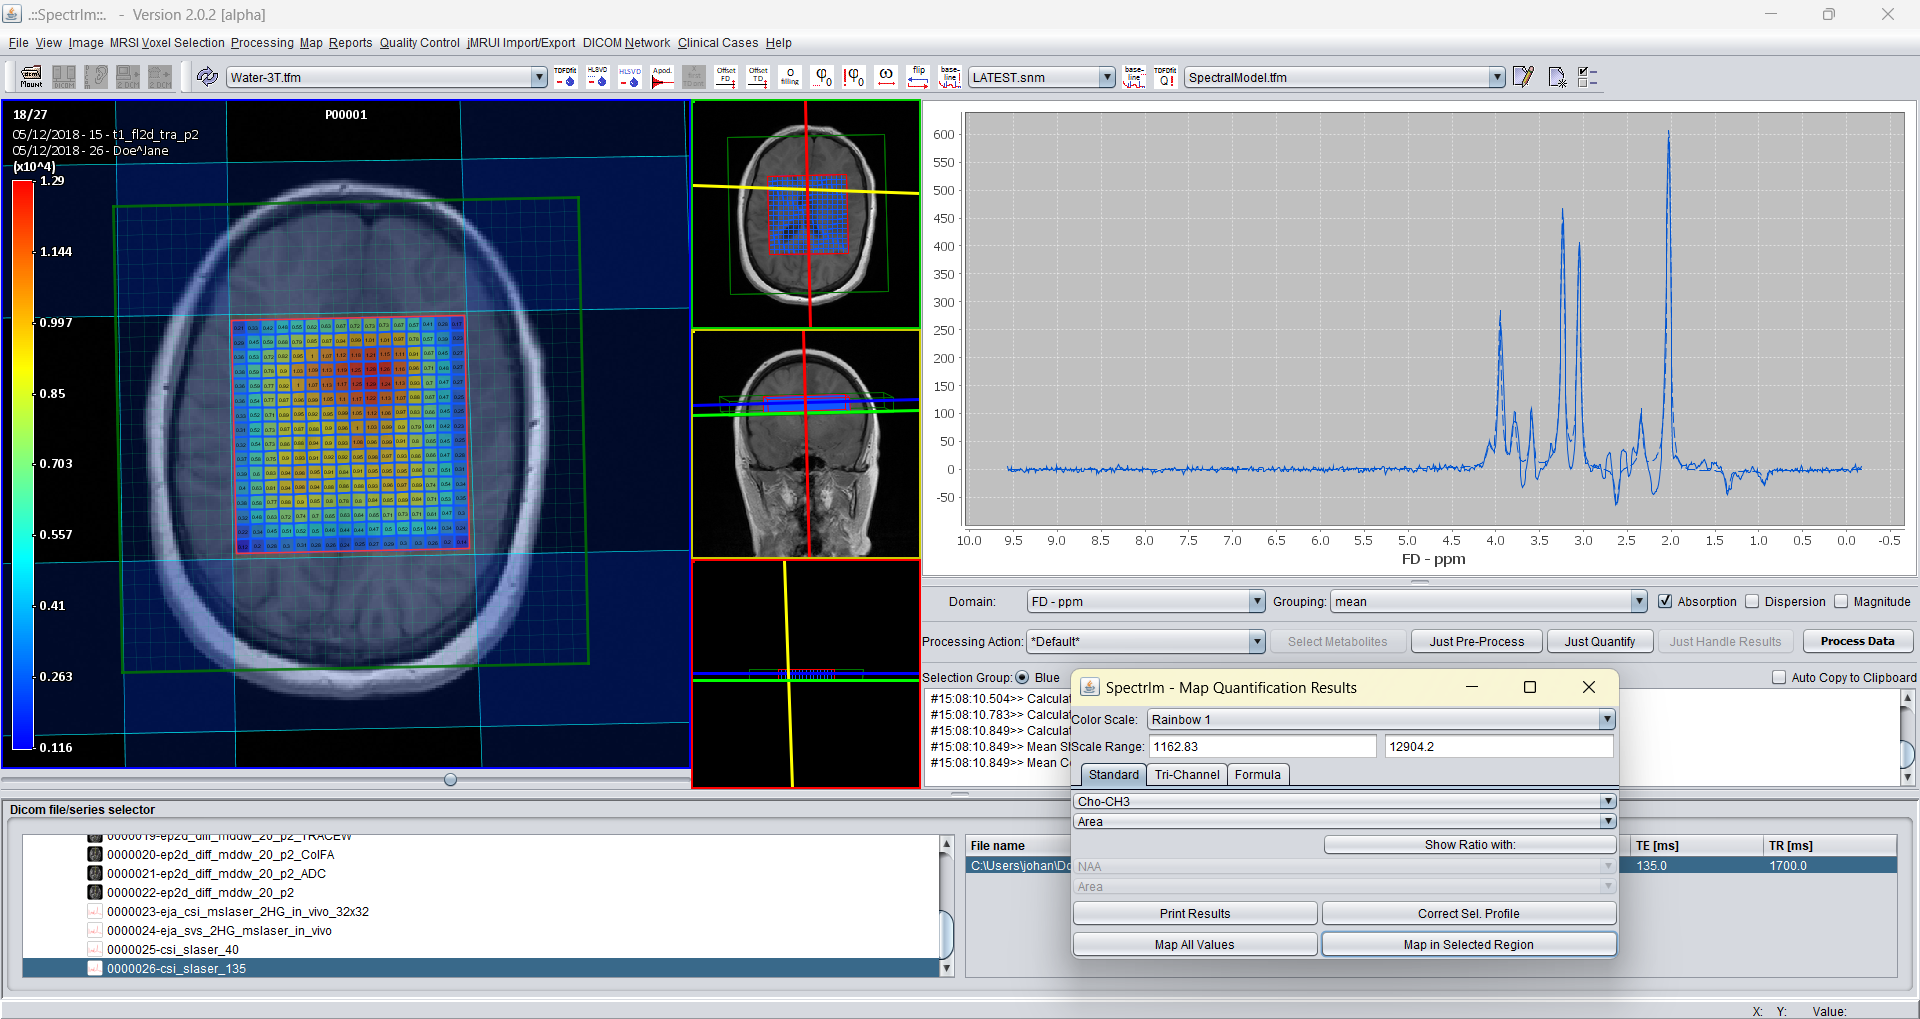Open the Processing menu
This screenshot has height=1019, width=1920.
click(262, 43)
